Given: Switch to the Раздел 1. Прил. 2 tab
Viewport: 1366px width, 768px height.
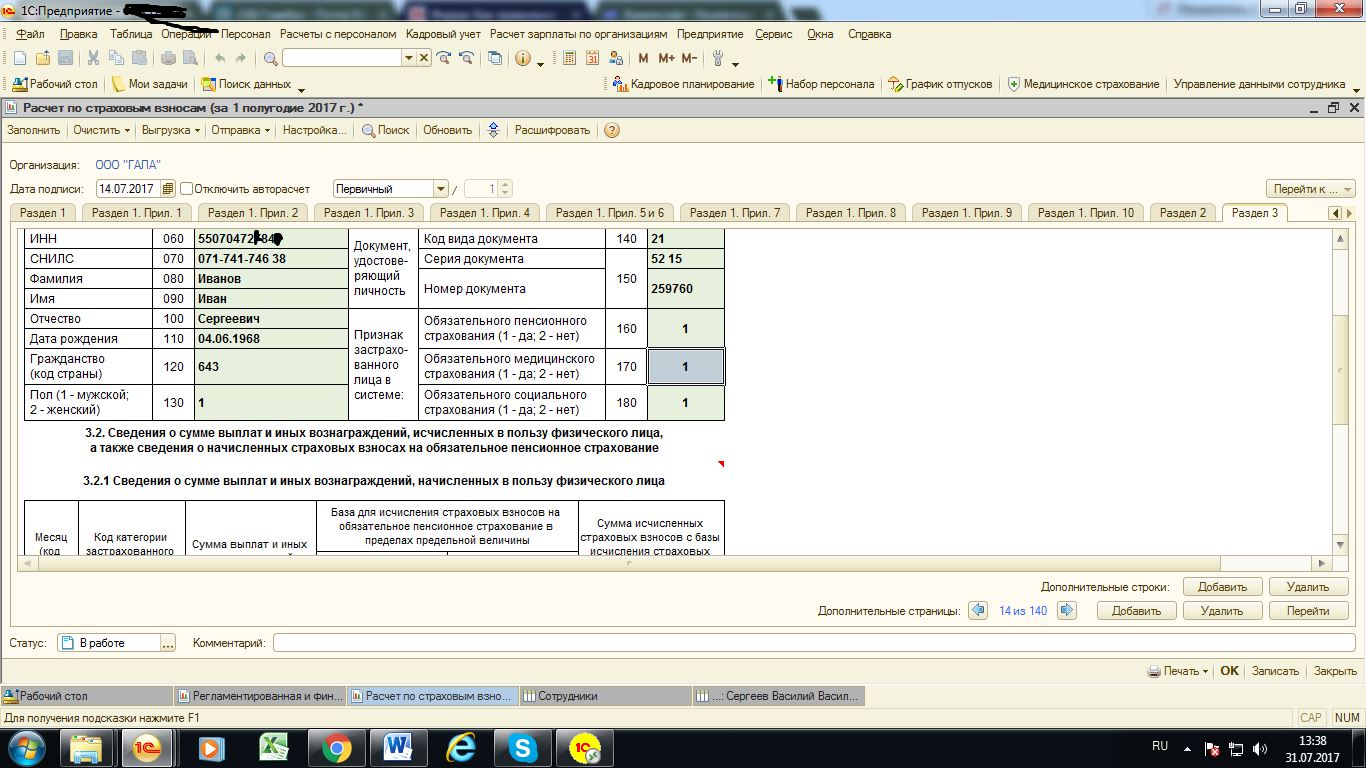Looking at the screenshot, I should pos(253,212).
